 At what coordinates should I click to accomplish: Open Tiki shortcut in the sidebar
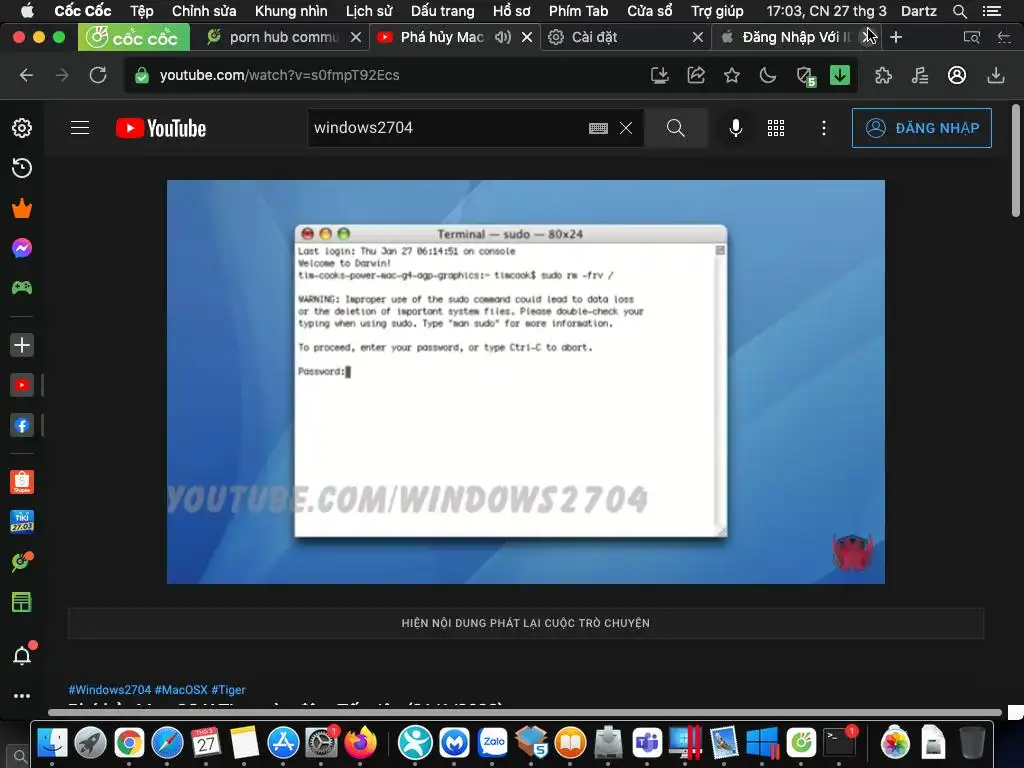click(22, 522)
